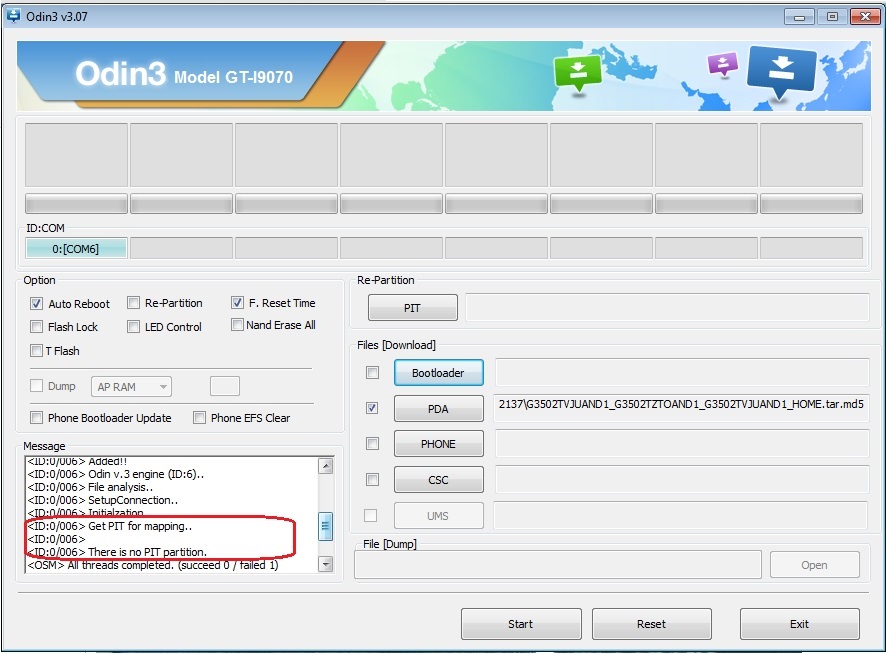
Task: Uncheck the PDA file checkbox
Action: [x=372, y=408]
